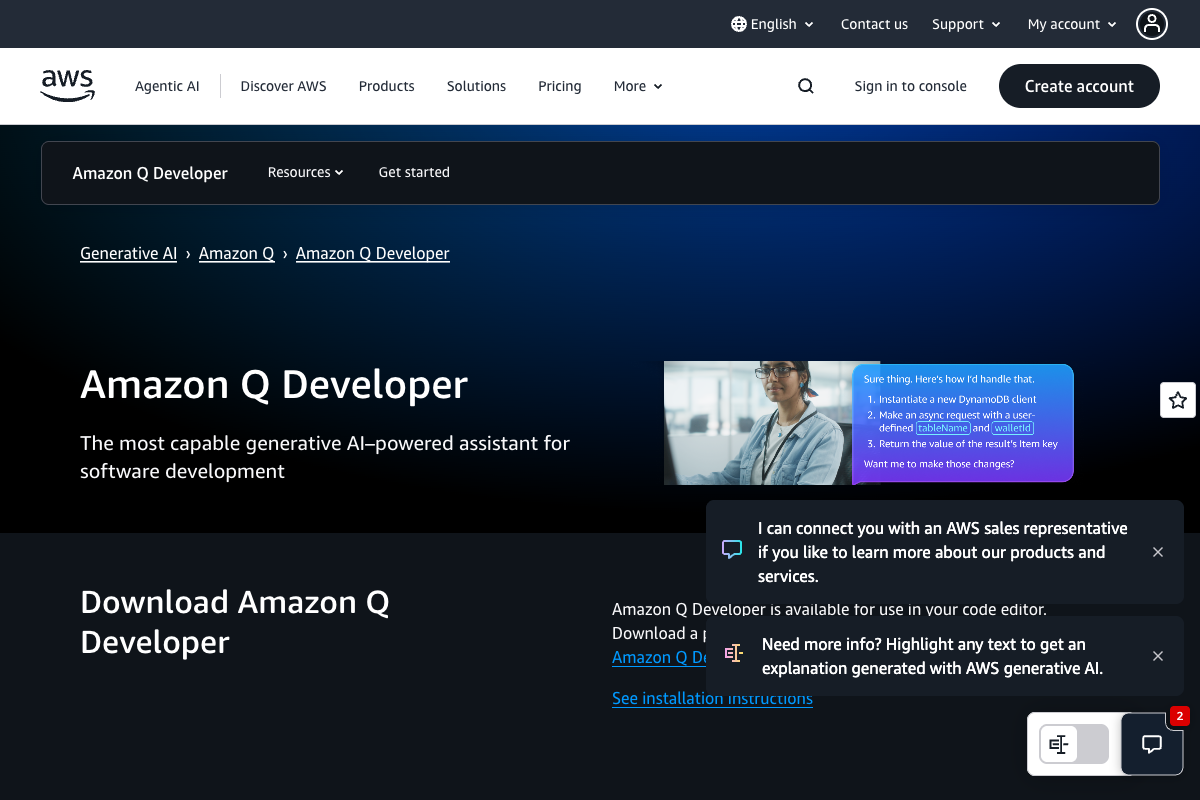Screen dimensions: 1200x800
Task: Expand the My account menu
Action: (x=1072, y=24)
